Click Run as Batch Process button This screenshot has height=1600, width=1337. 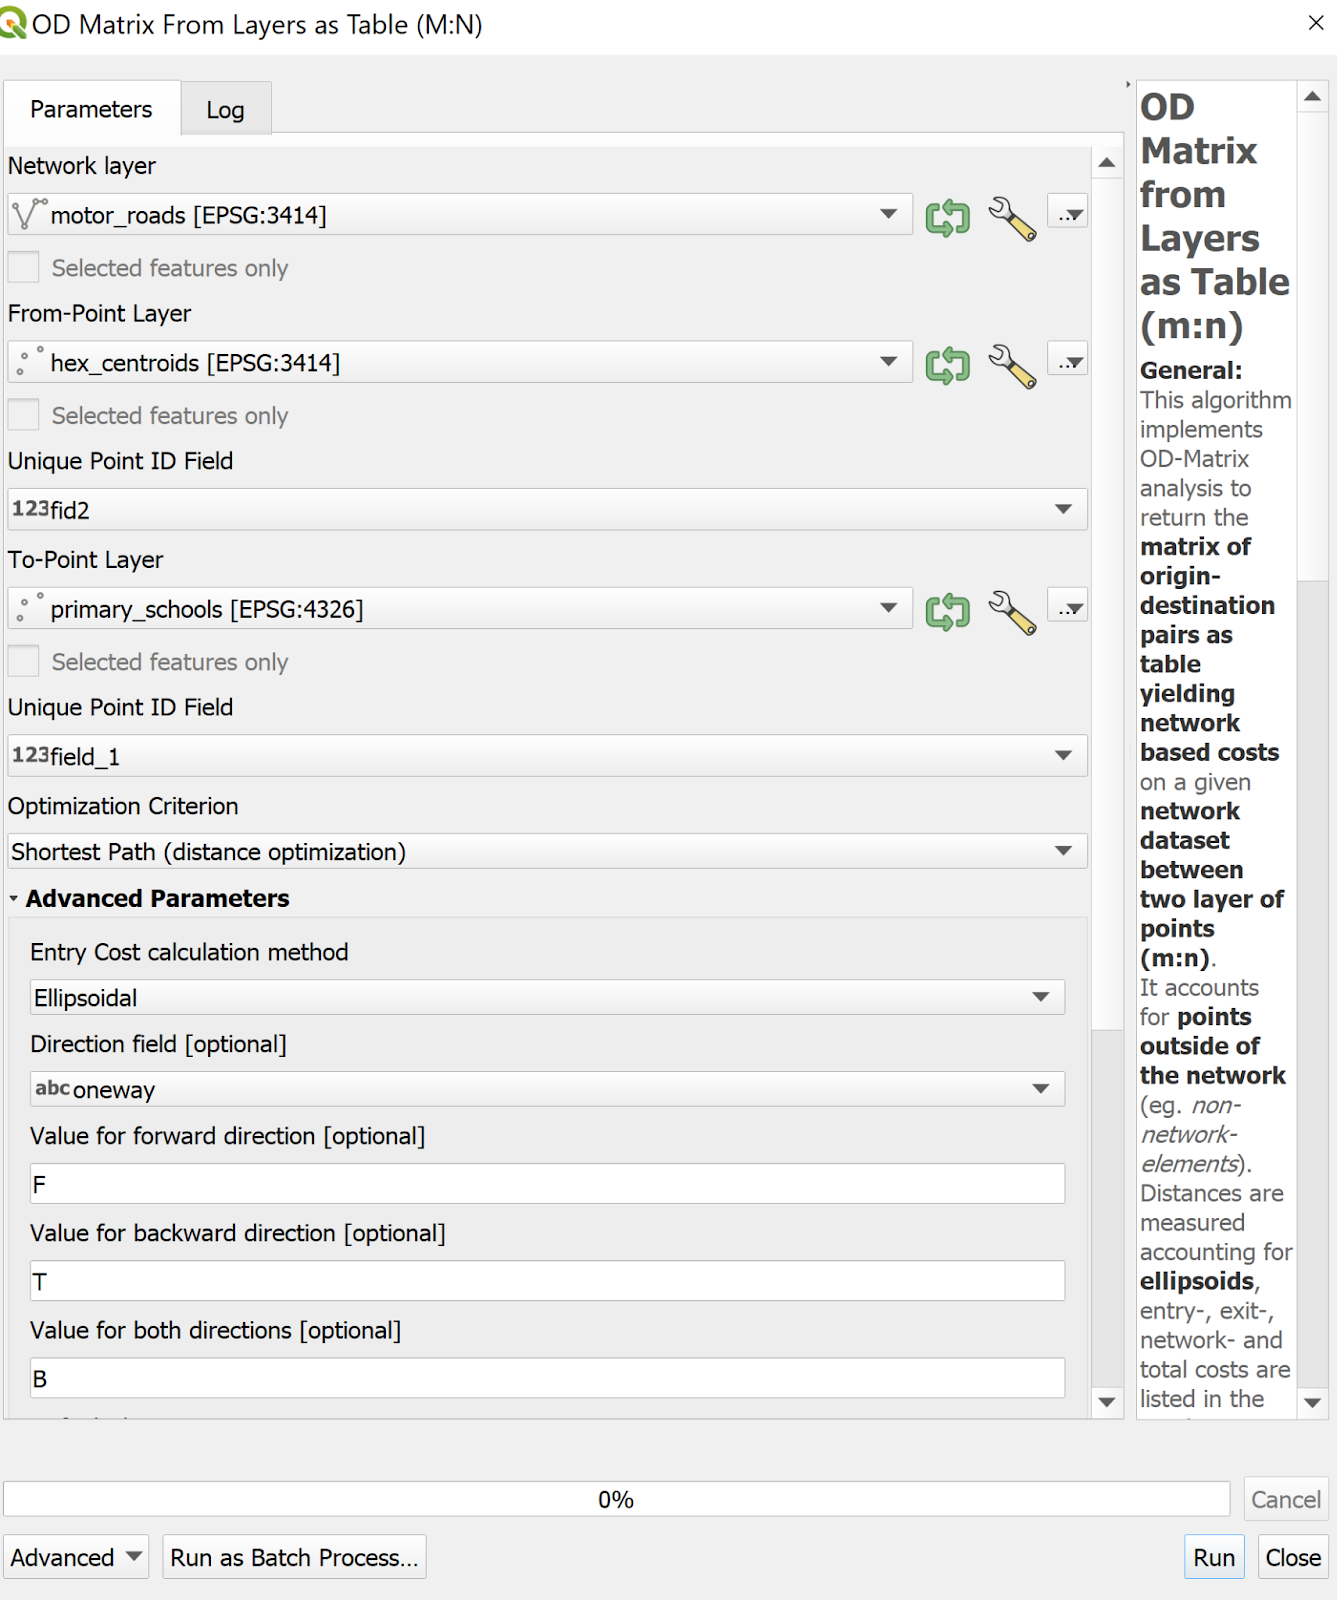click(294, 1557)
